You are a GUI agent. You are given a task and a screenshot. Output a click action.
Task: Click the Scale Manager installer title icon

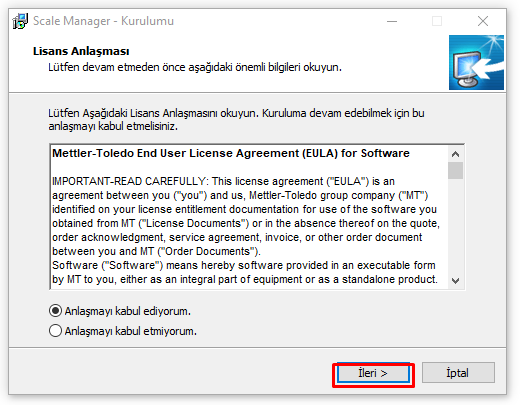[20, 21]
